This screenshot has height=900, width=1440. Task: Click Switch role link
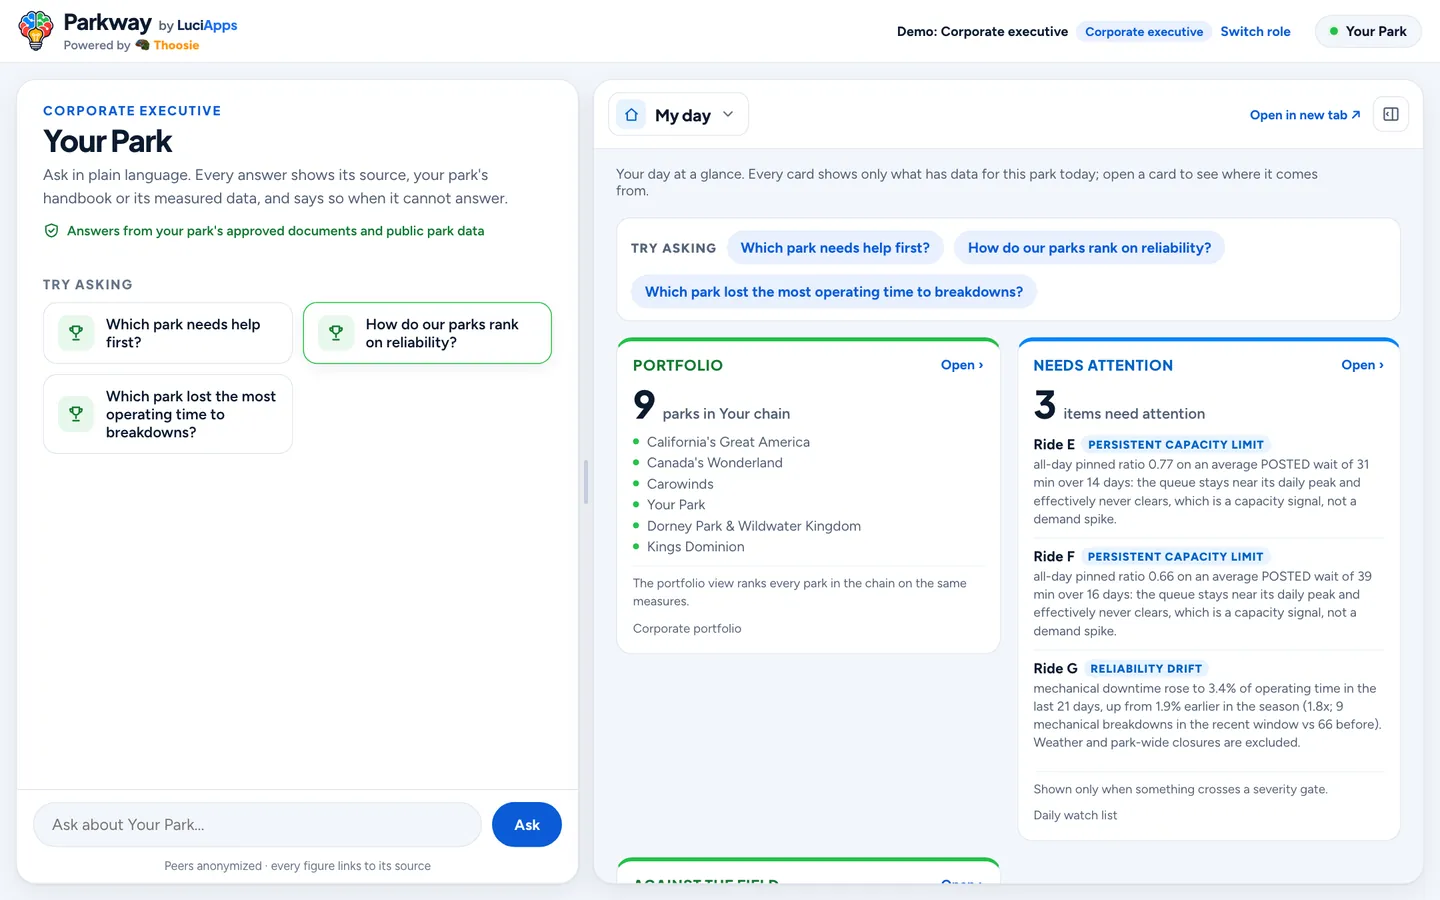pyautogui.click(x=1255, y=31)
